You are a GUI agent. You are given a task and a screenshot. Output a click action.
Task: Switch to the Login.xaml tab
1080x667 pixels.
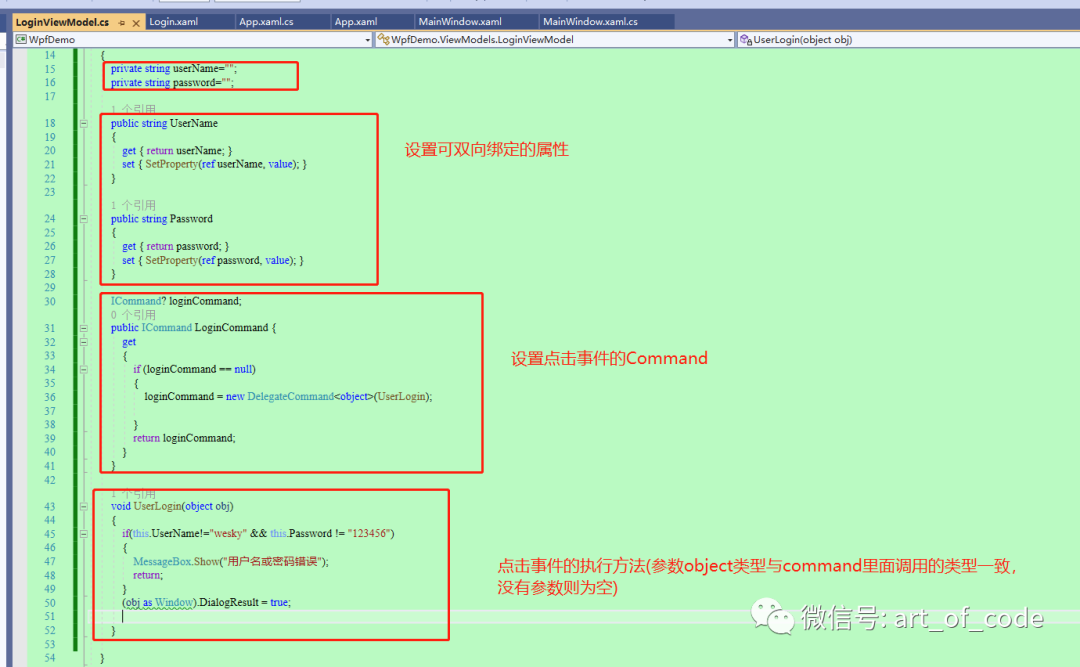point(174,22)
